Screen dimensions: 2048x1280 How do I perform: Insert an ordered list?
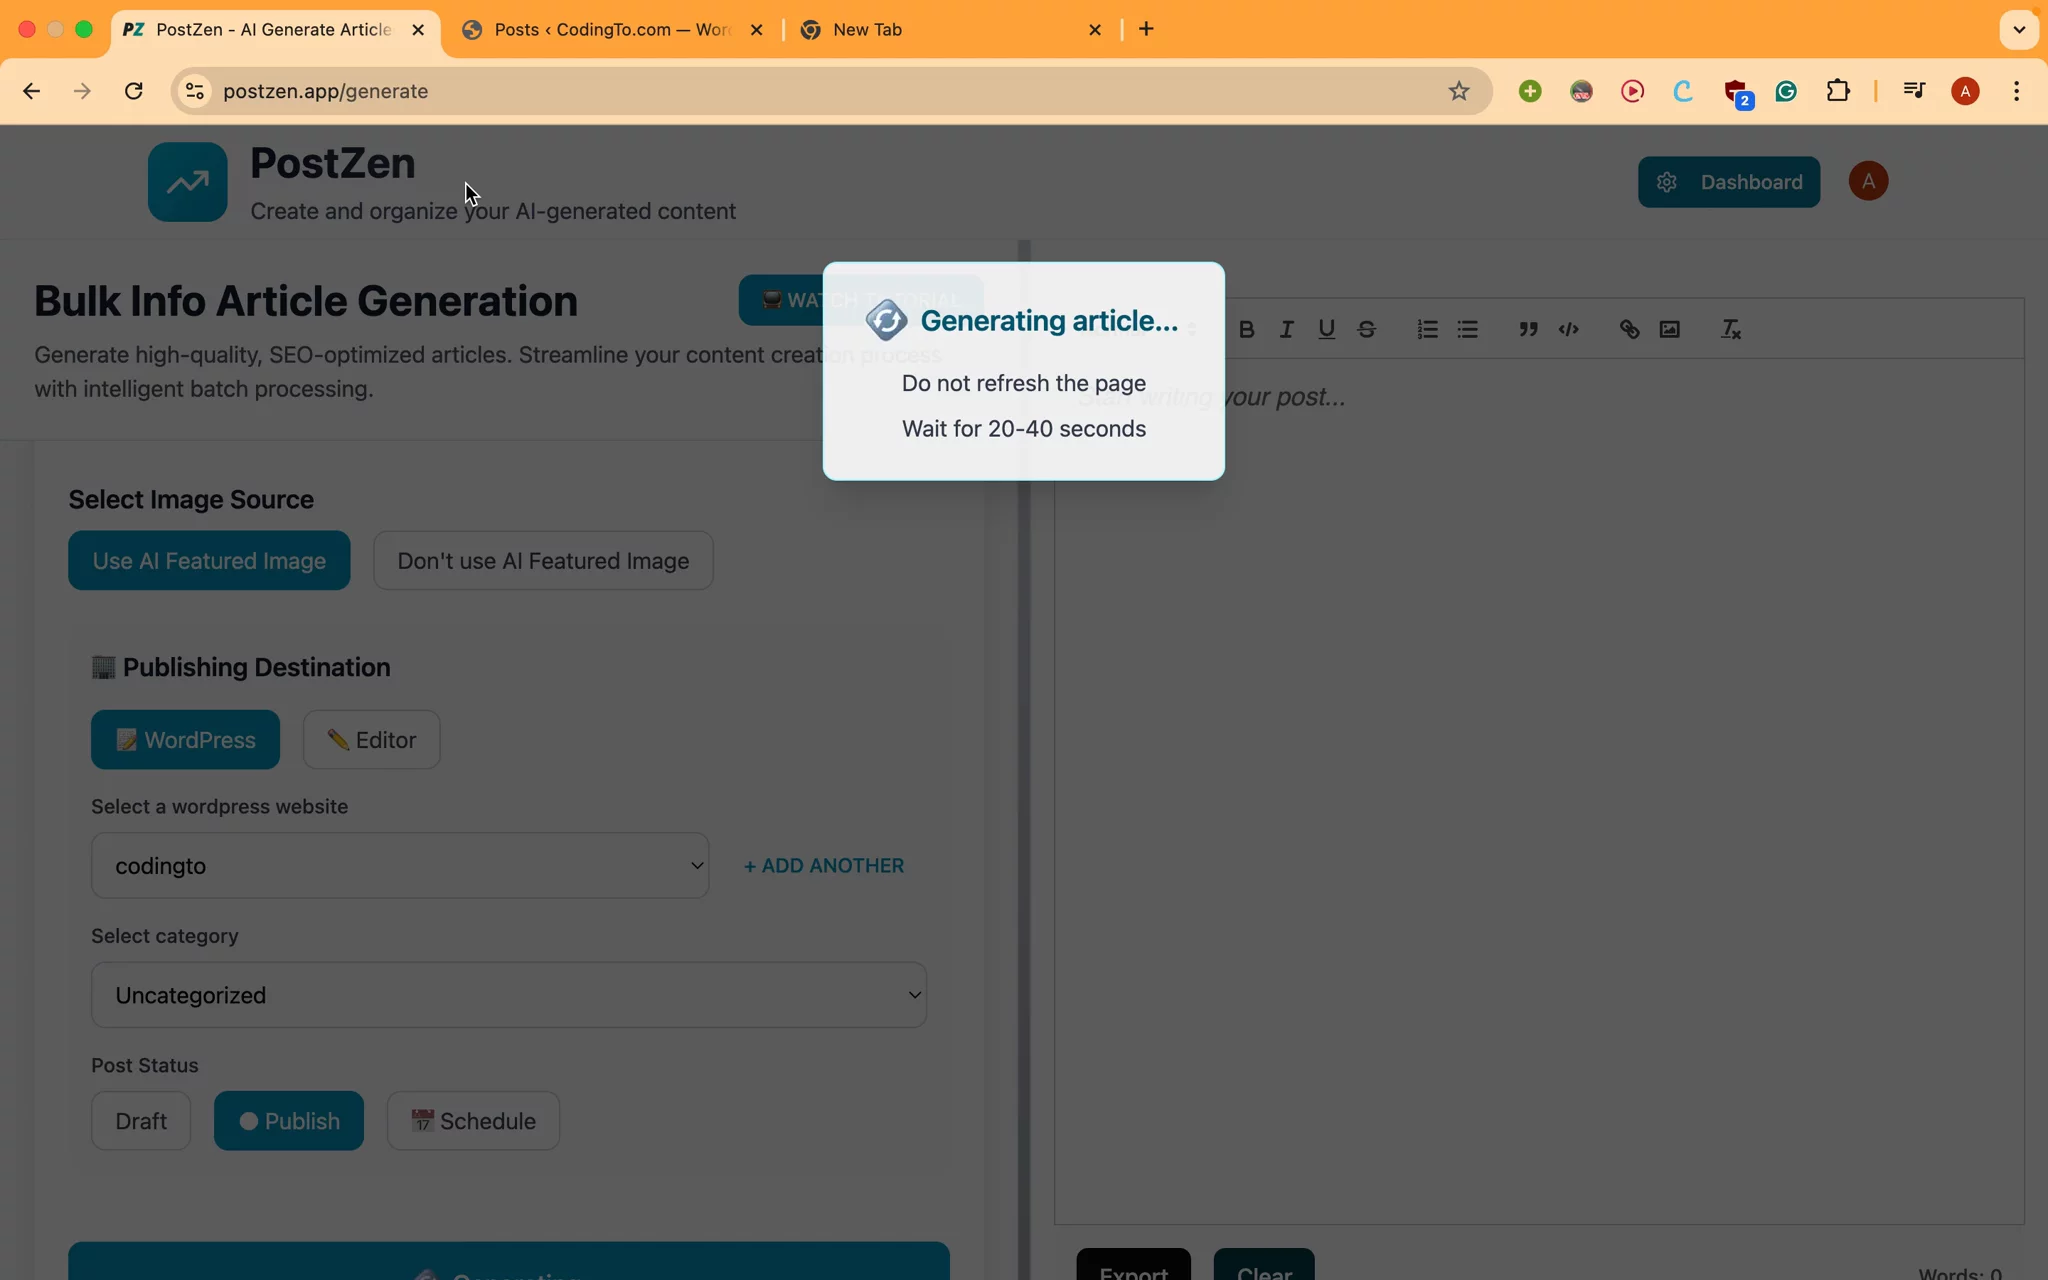[1426, 329]
